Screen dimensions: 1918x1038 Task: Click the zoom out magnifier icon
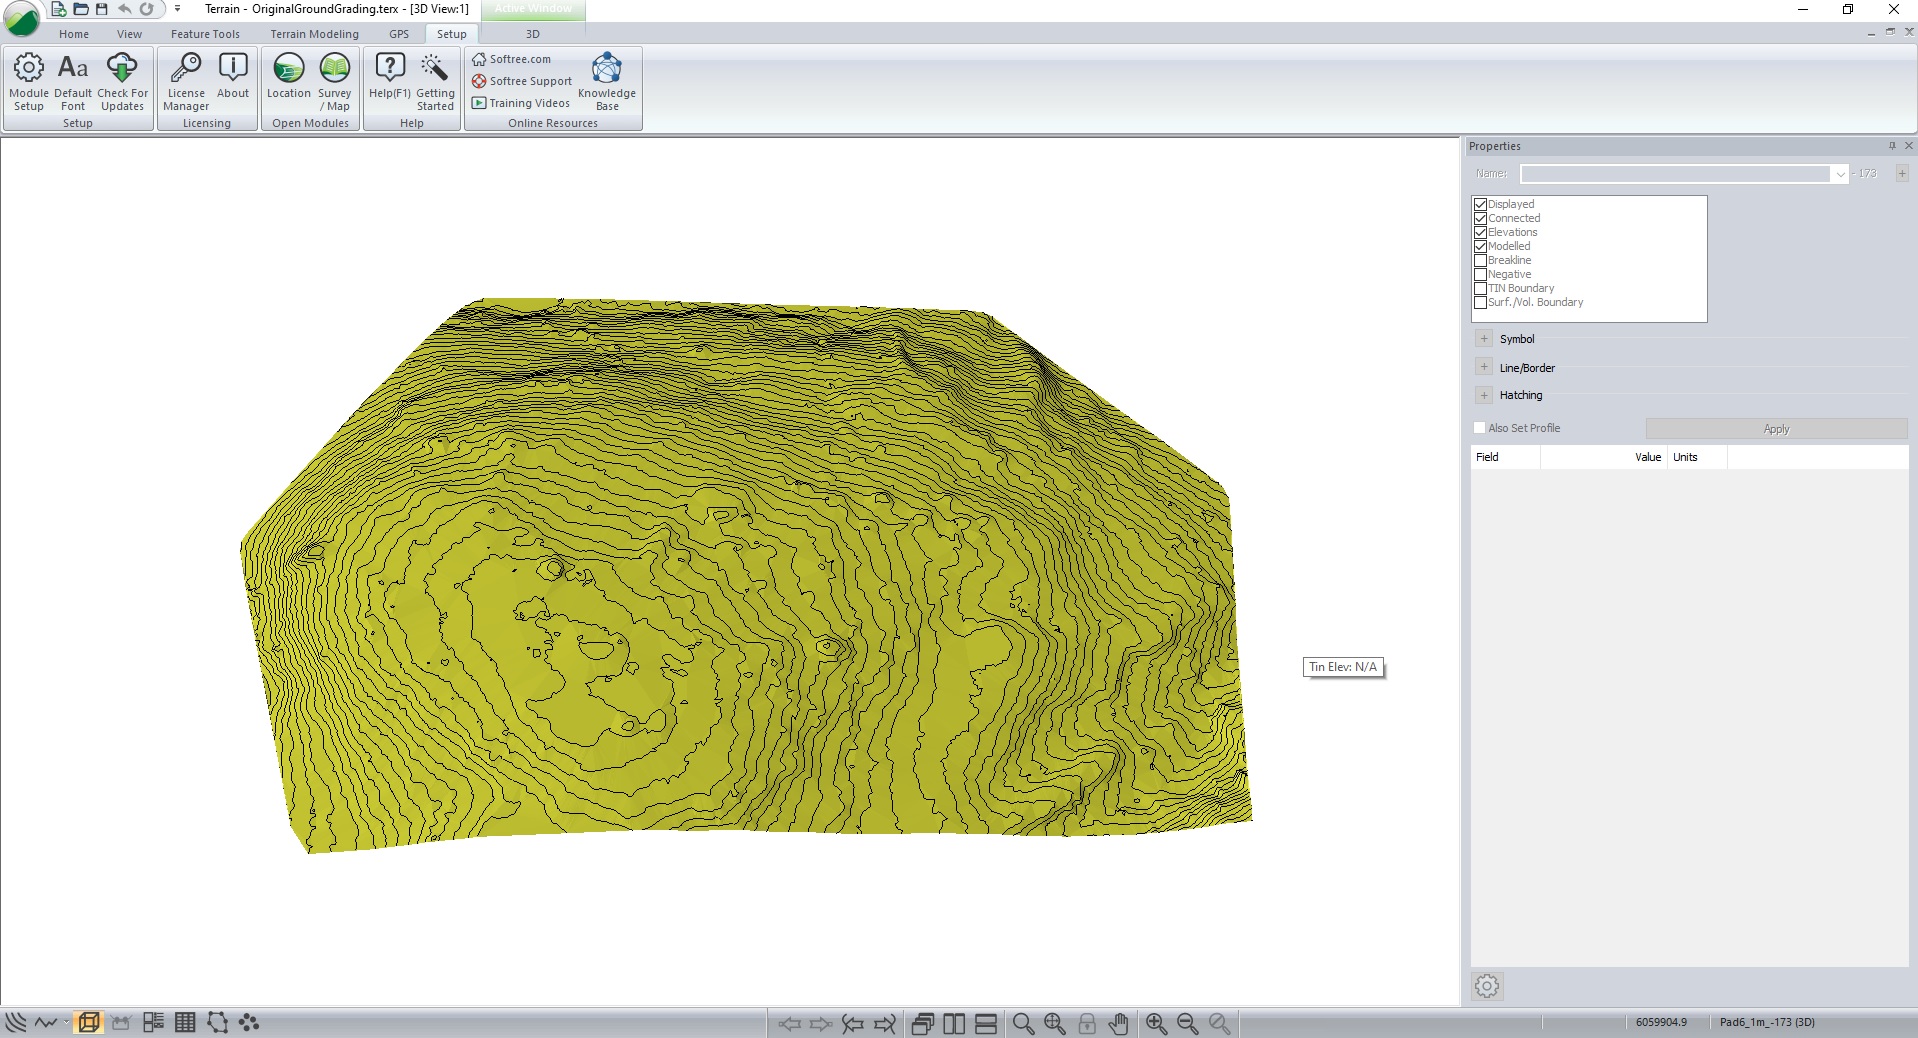coord(1188,1023)
